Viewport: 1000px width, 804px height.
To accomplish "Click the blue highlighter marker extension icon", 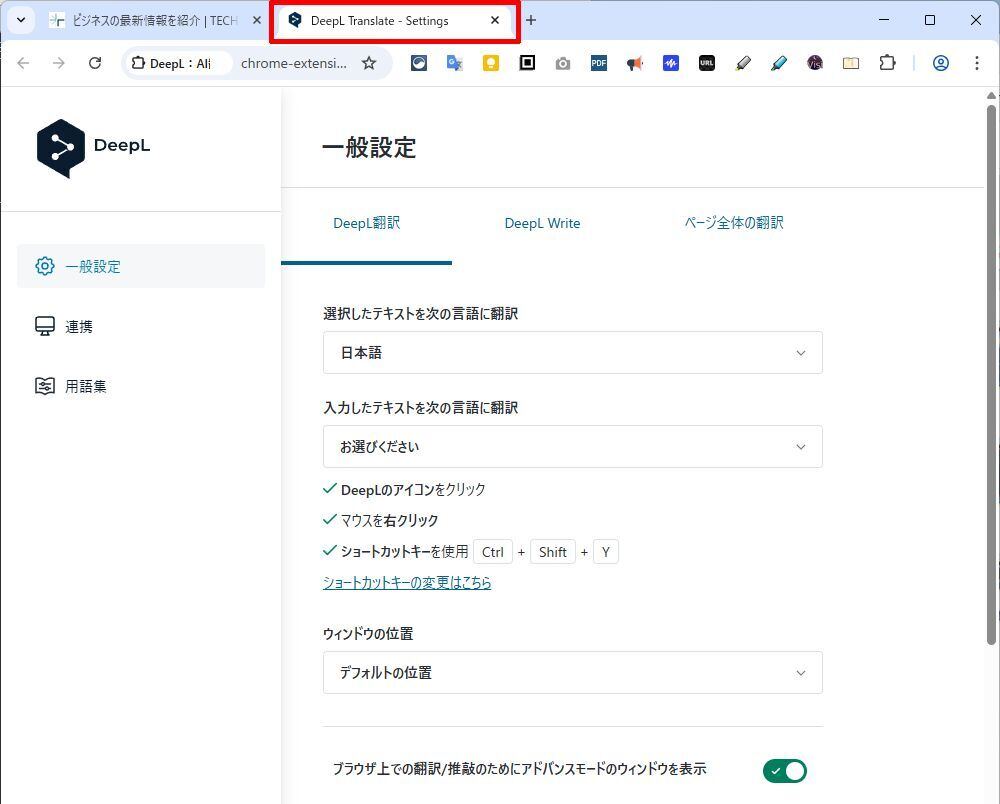I will [779, 63].
